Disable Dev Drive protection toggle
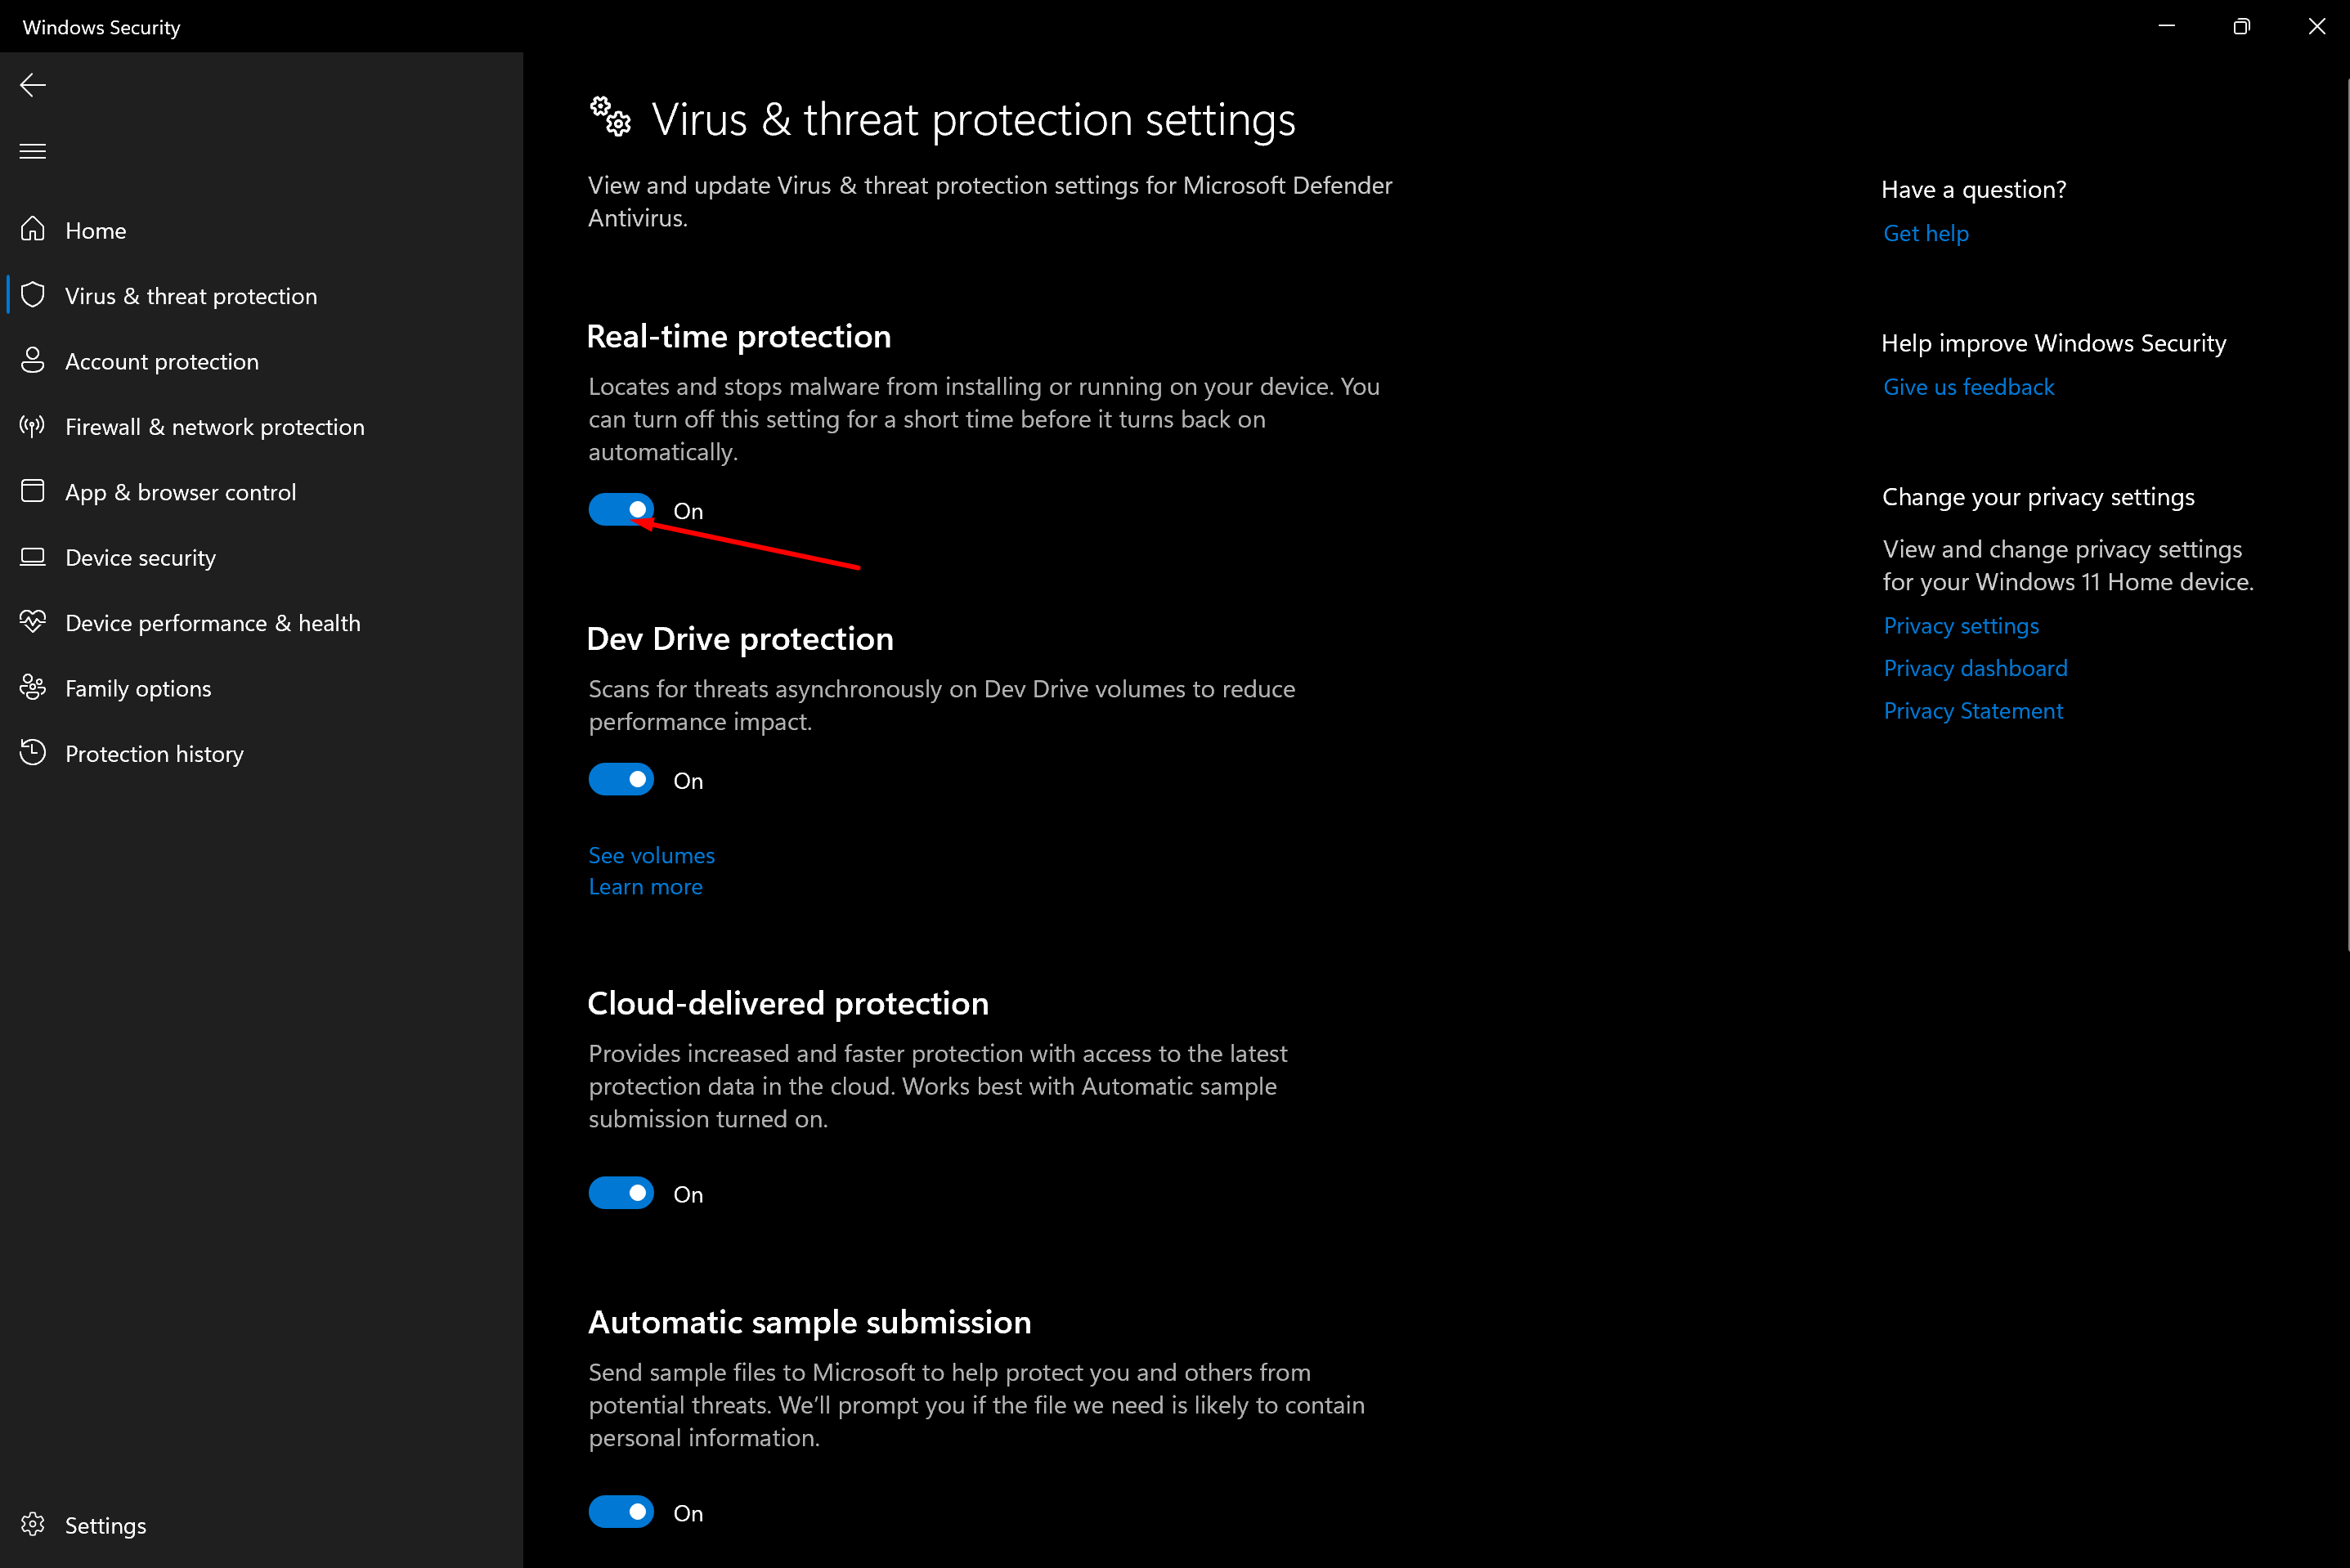This screenshot has height=1568, width=2350. tap(621, 780)
